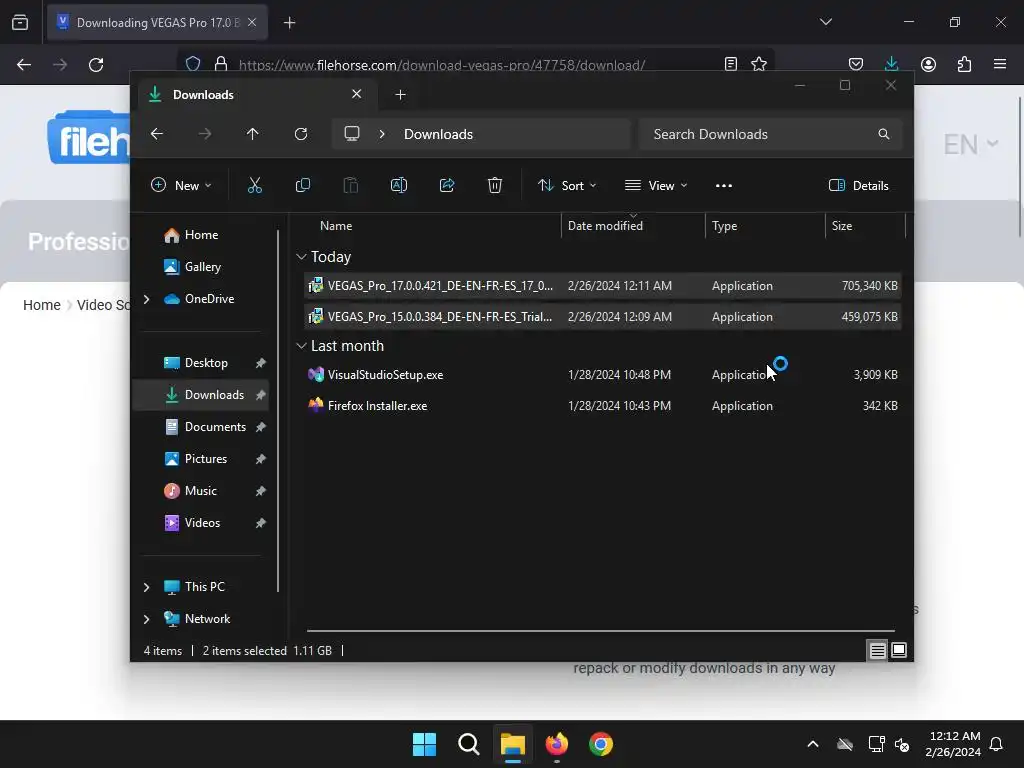
Task: Switch to large thumbnails view icon in status bar
Action: tap(899, 650)
